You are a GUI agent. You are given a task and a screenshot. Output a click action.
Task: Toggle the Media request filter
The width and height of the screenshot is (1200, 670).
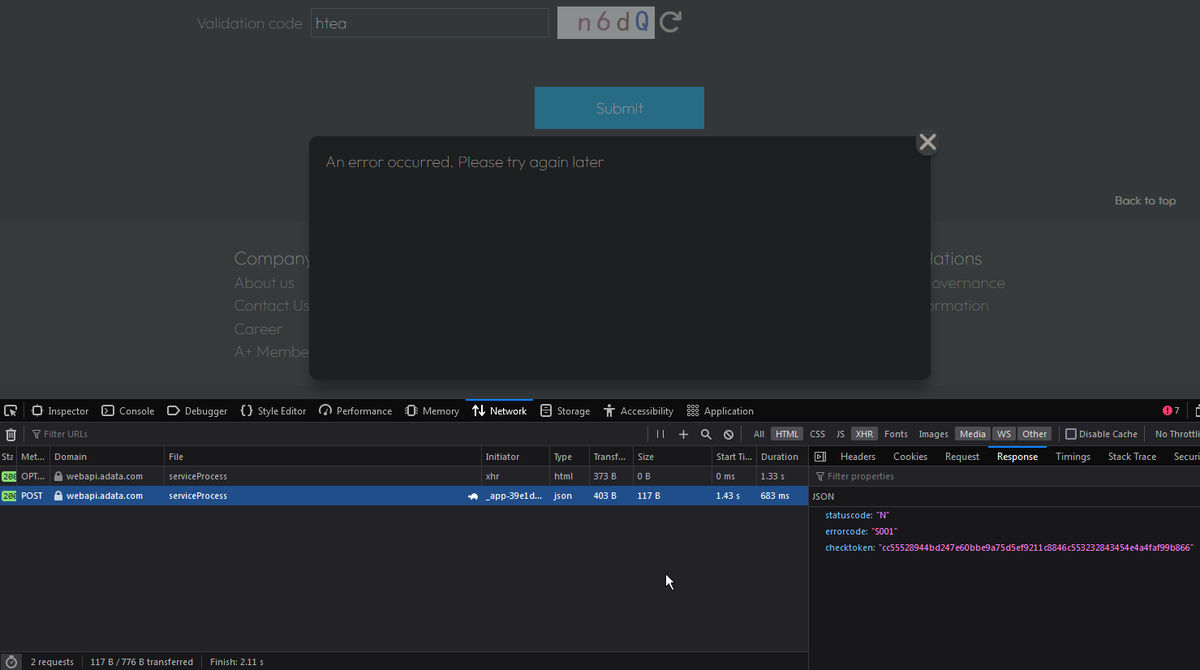click(x=972, y=434)
